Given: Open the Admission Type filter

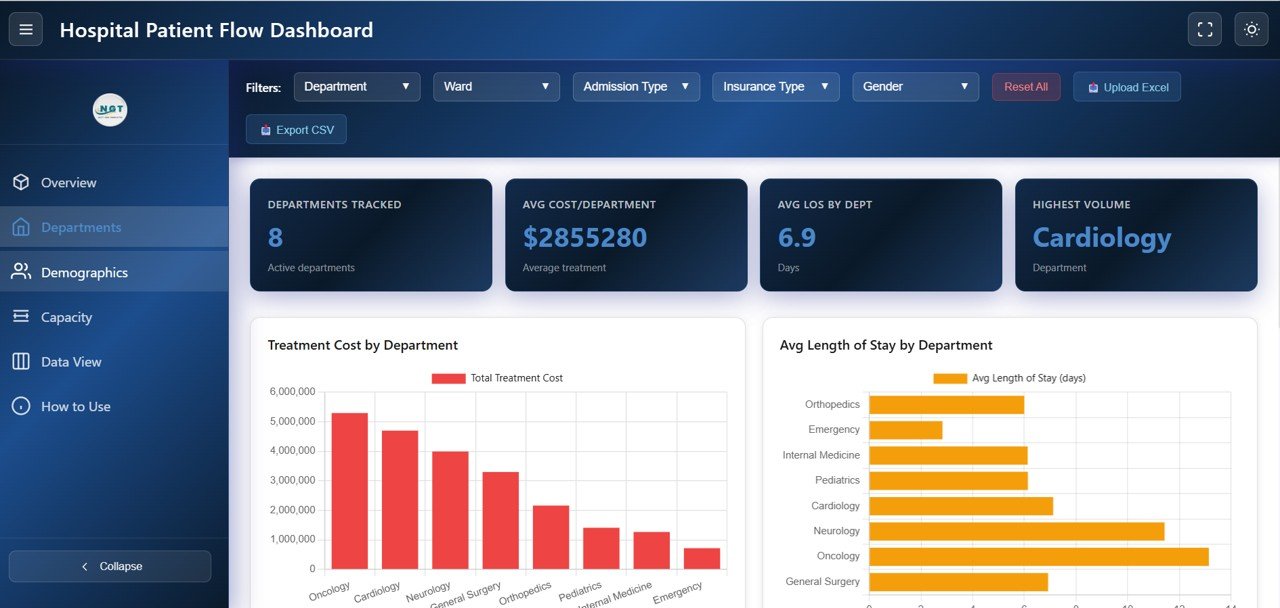Looking at the screenshot, I should tap(636, 87).
